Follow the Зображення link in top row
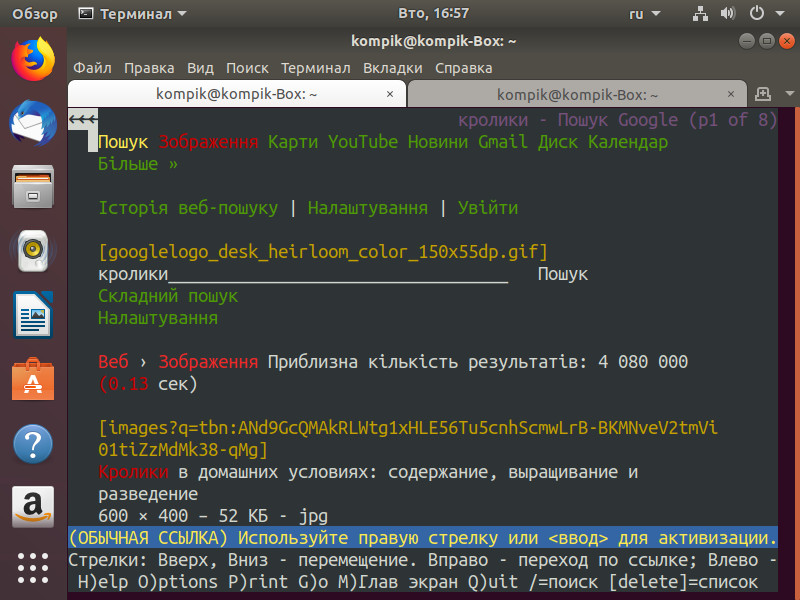The height and width of the screenshot is (600, 800). pos(208,142)
